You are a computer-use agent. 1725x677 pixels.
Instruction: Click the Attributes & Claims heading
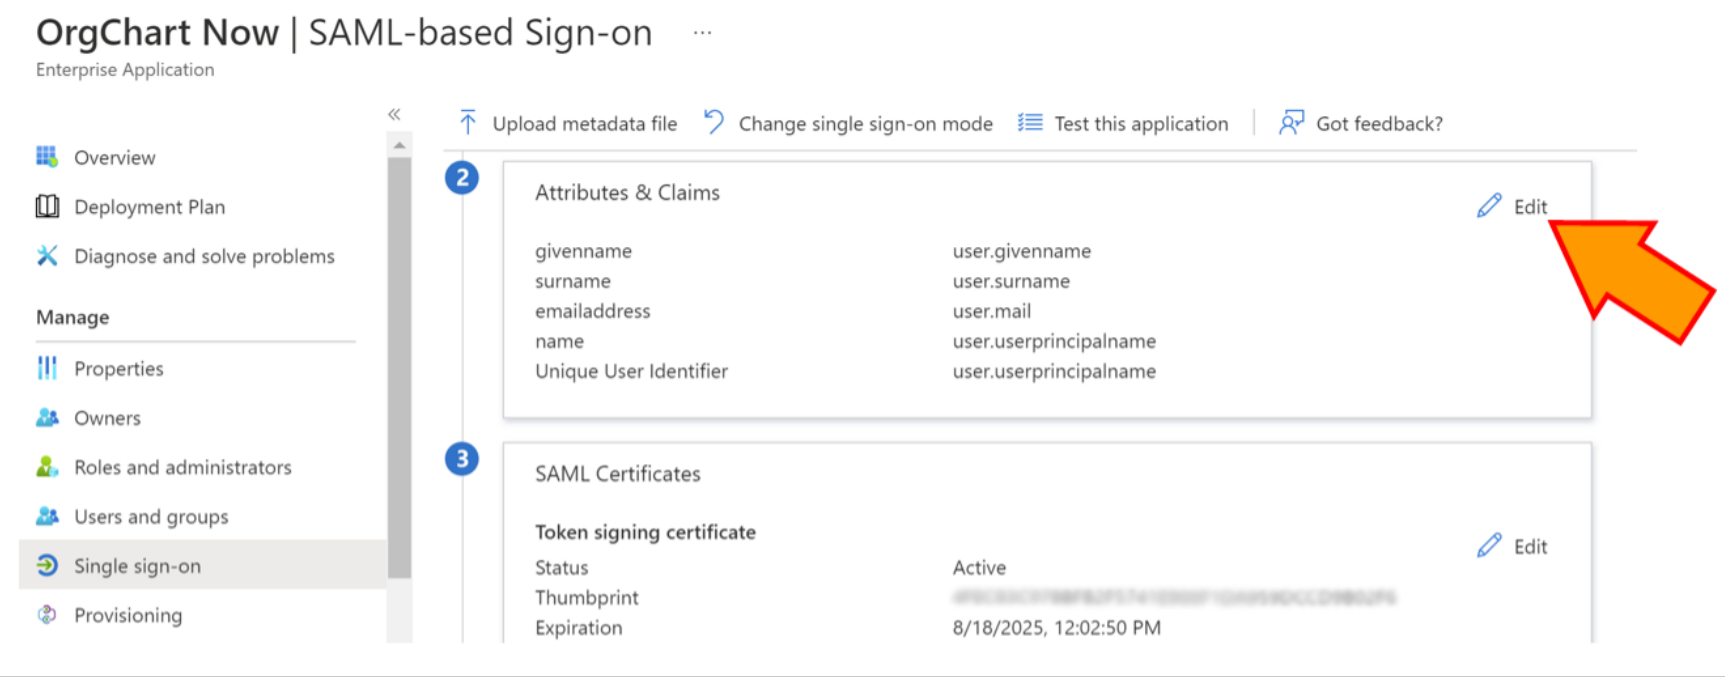point(627,192)
